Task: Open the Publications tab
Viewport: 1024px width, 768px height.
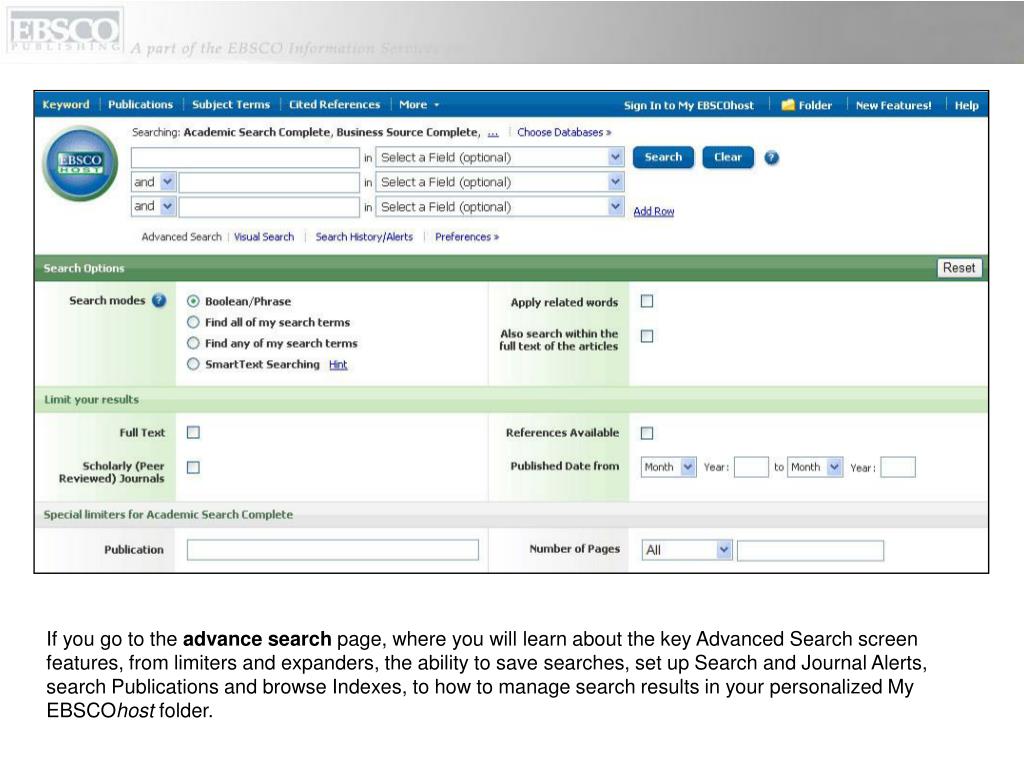Action: 140,104
